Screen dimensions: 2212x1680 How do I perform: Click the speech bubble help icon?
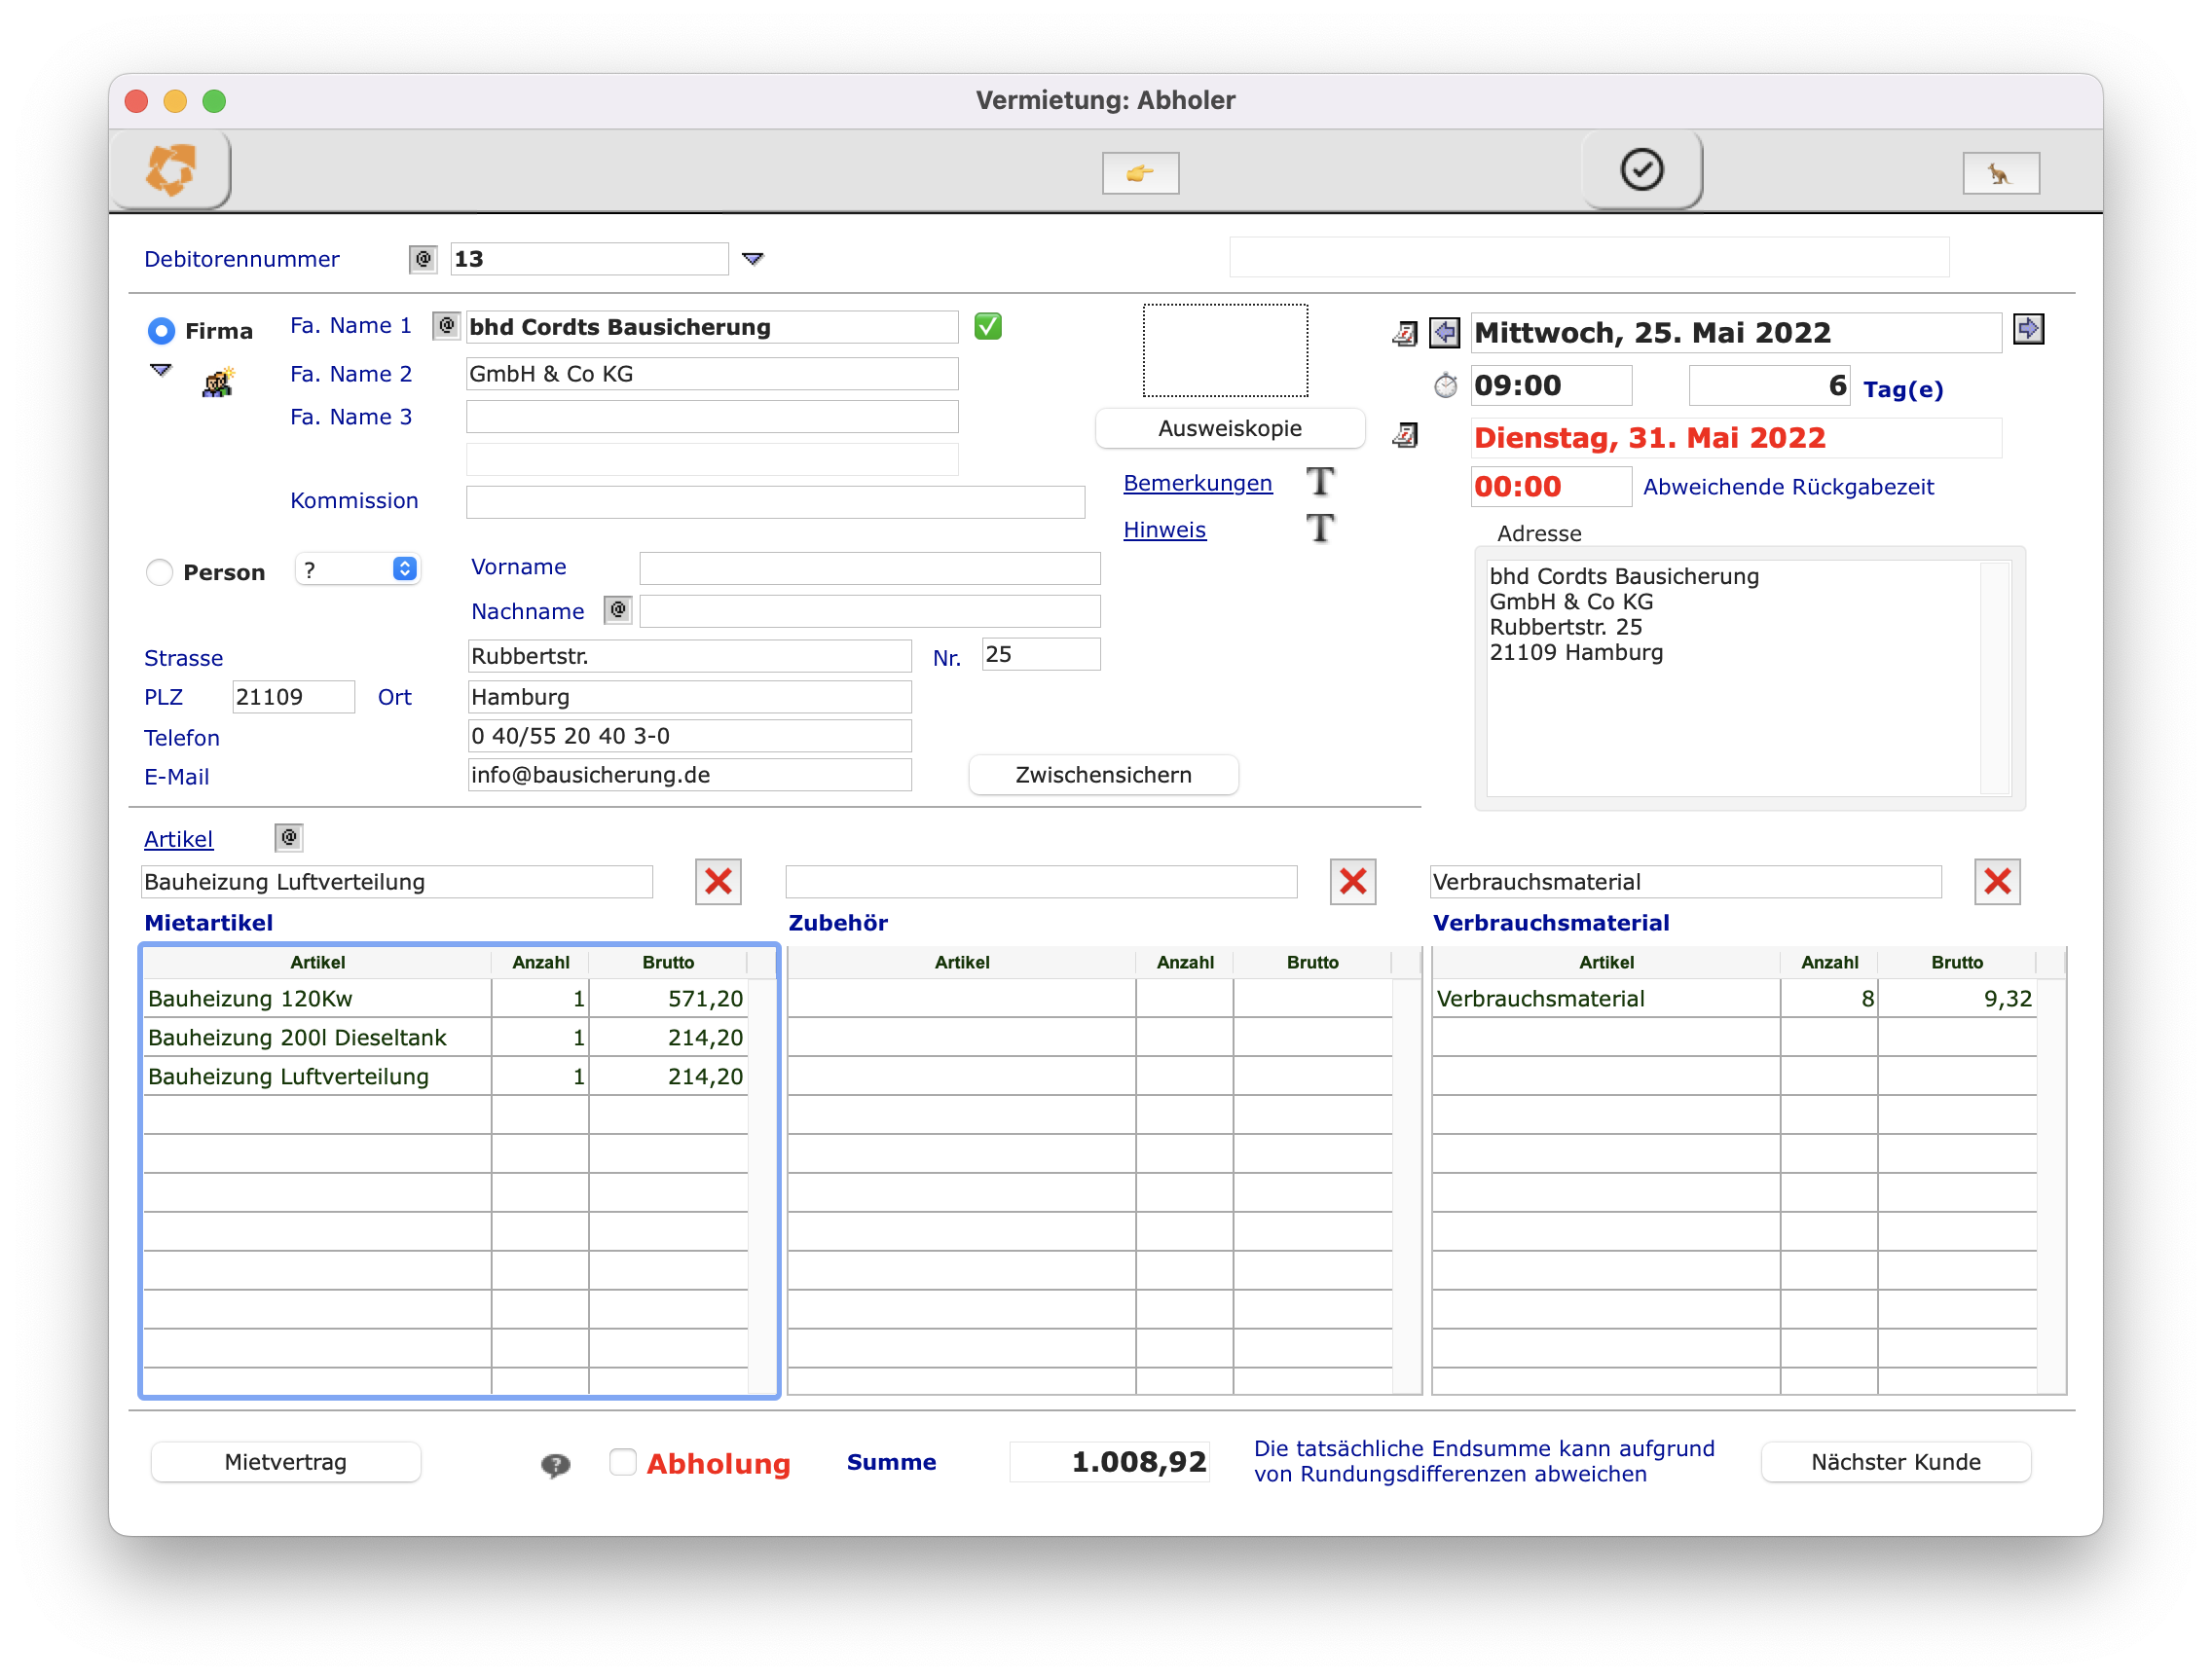point(555,1465)
